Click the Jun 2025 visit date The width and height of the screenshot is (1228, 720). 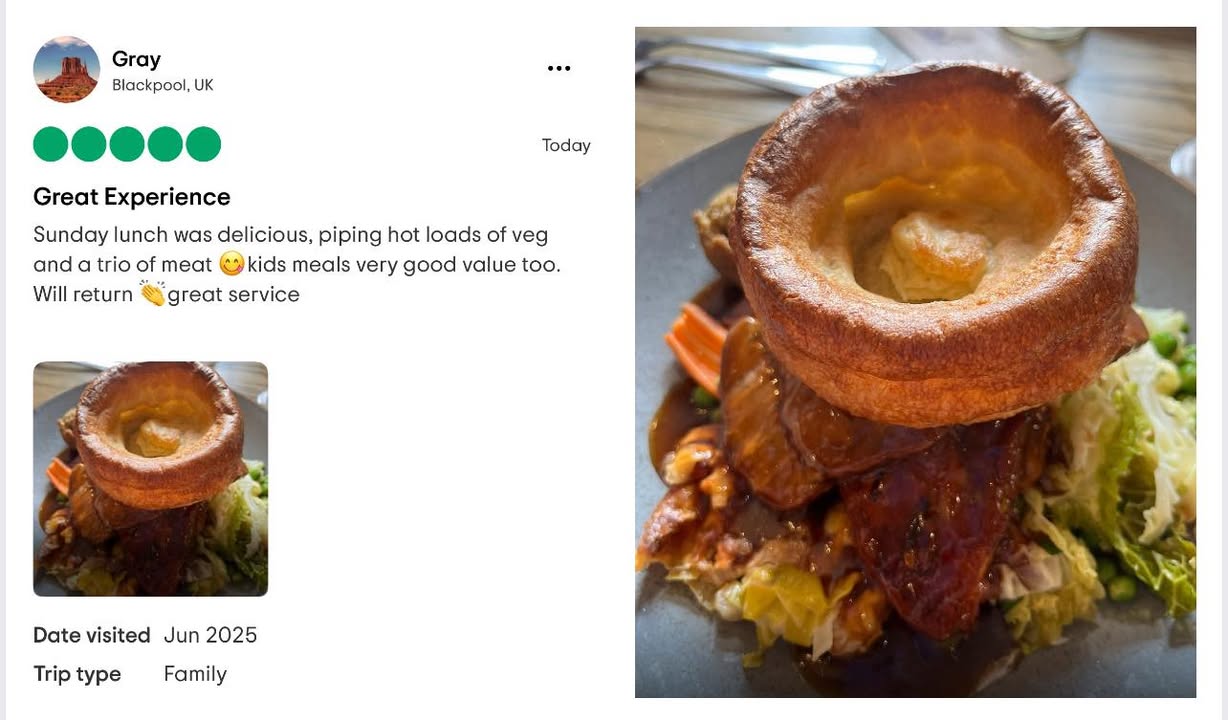pos(210,635)
